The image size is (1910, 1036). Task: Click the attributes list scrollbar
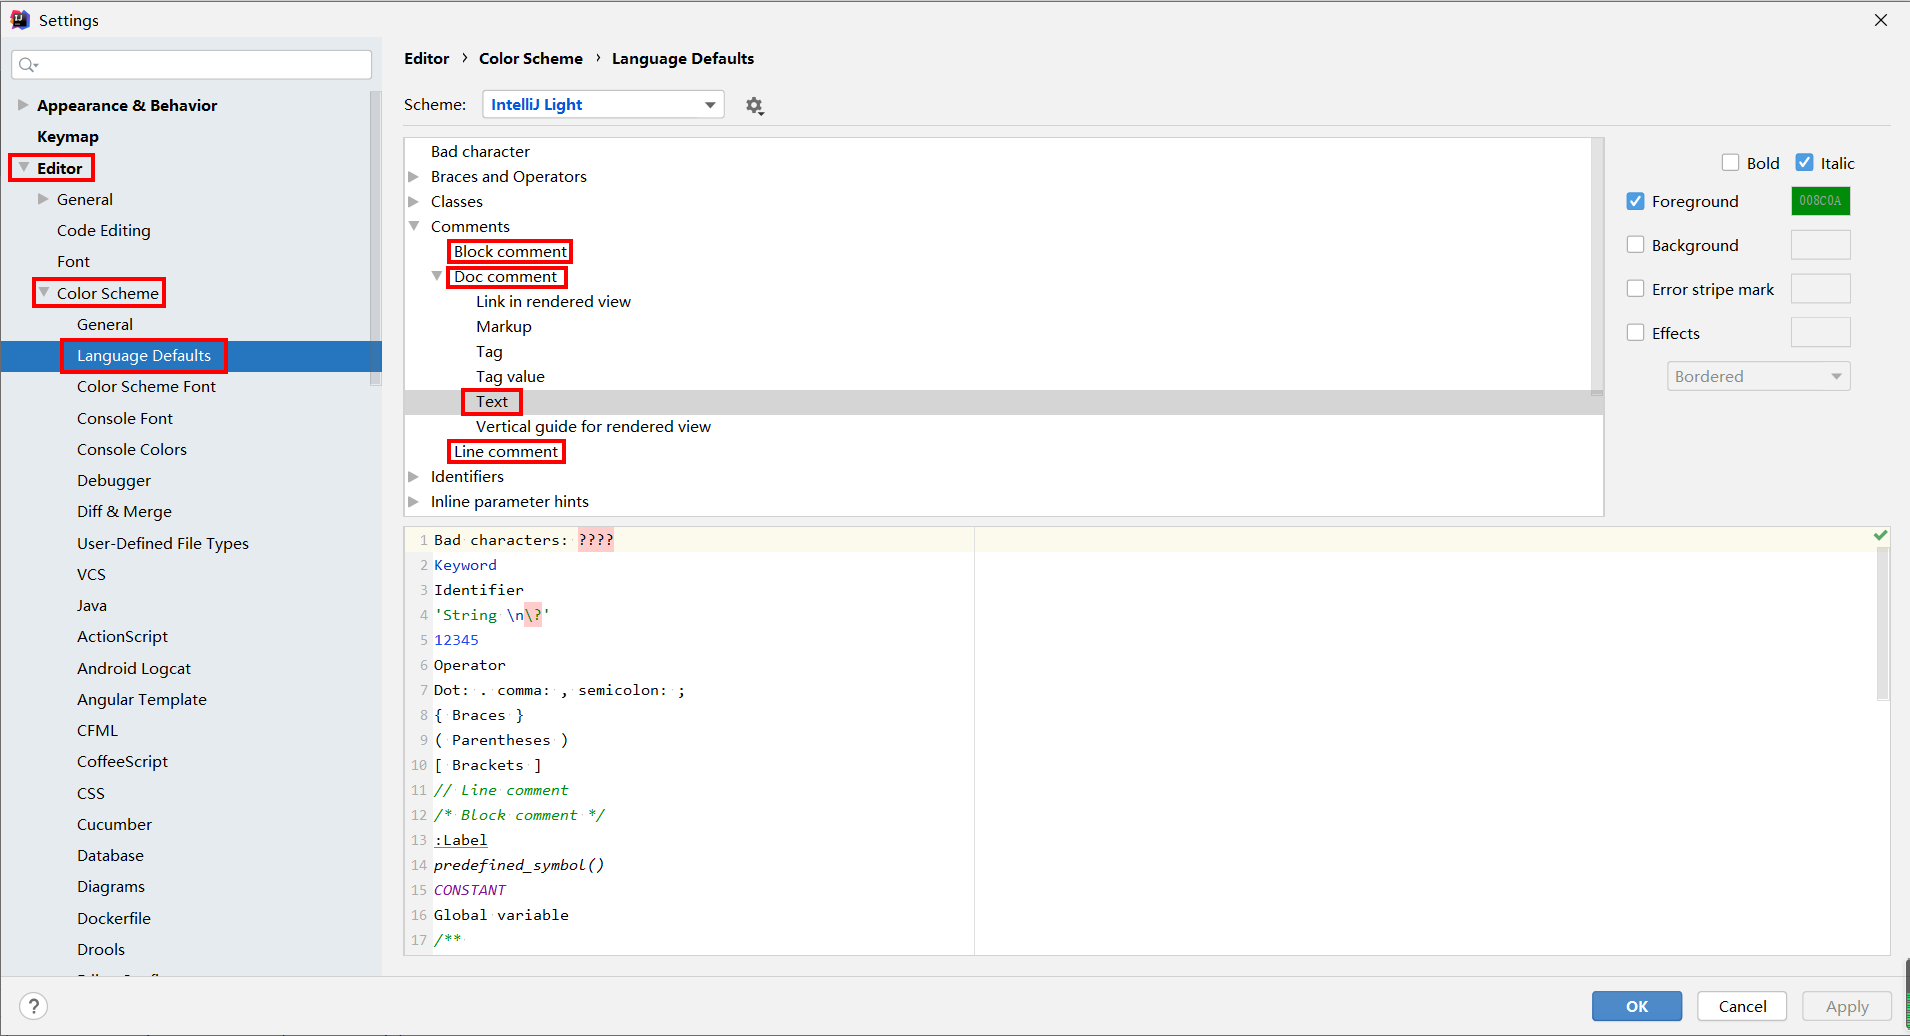pyautogui.click(x=1597, y=266)
